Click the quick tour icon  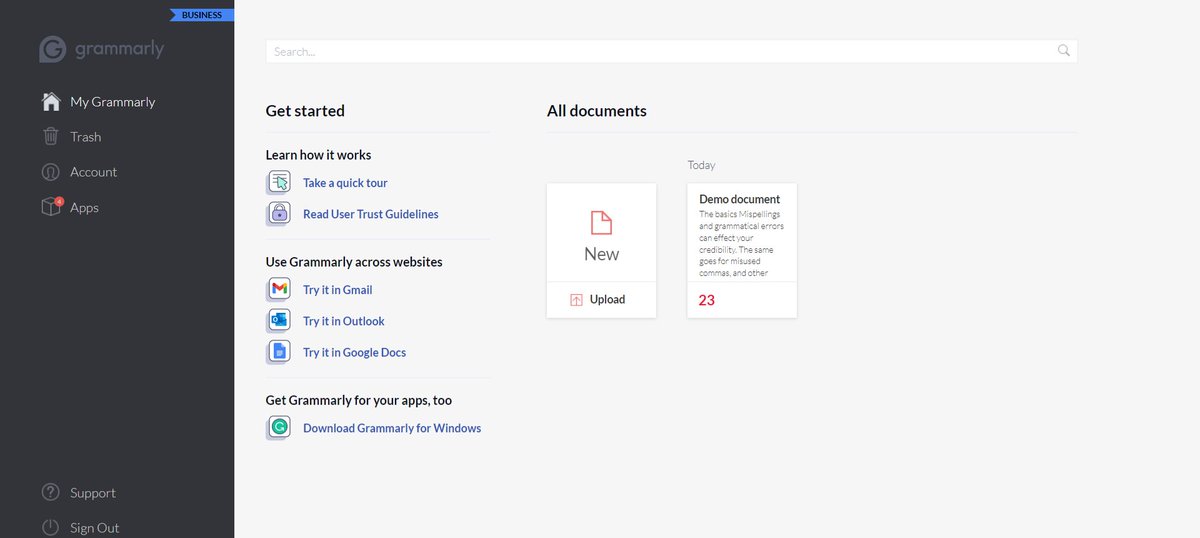pyautogui.click(x=279, y=183)
